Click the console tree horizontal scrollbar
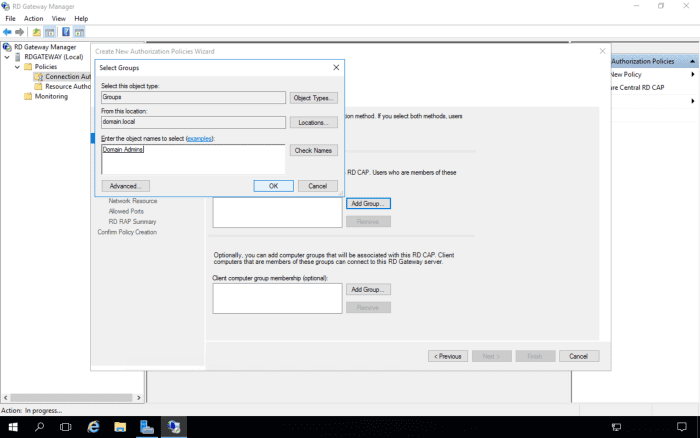 pyautogui.click(x=71, y=397)
